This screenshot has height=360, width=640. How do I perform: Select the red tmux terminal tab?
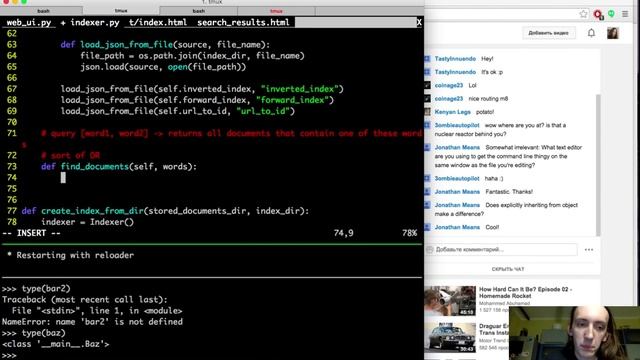tap(276, 11)
